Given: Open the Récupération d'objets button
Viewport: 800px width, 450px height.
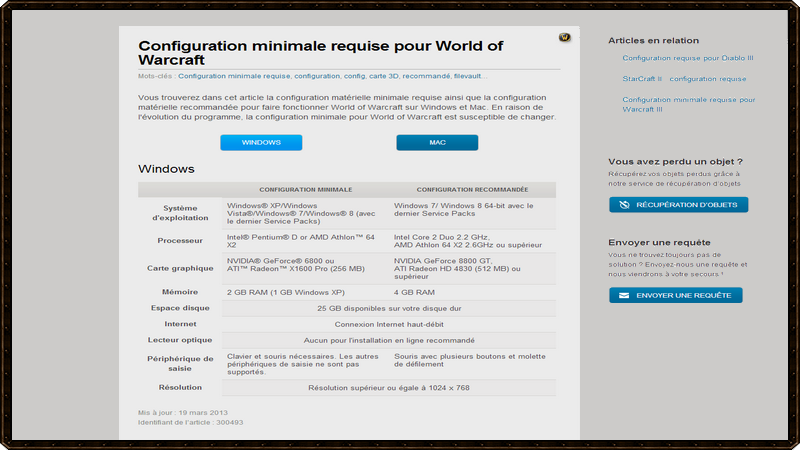Looking at the screenshot, I should point(679,205).
